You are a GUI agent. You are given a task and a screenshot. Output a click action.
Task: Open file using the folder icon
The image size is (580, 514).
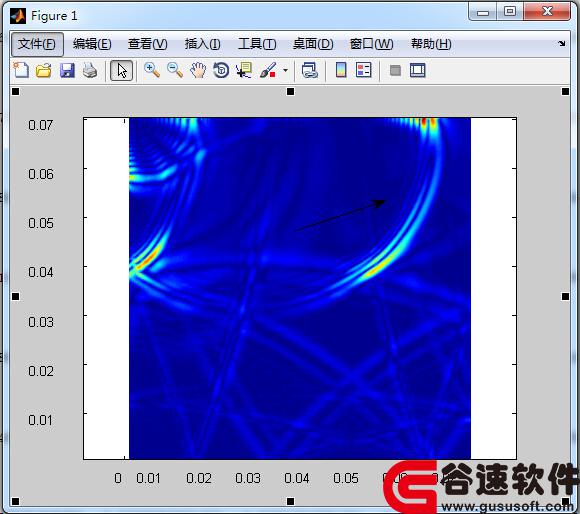[x=44, y=70]
